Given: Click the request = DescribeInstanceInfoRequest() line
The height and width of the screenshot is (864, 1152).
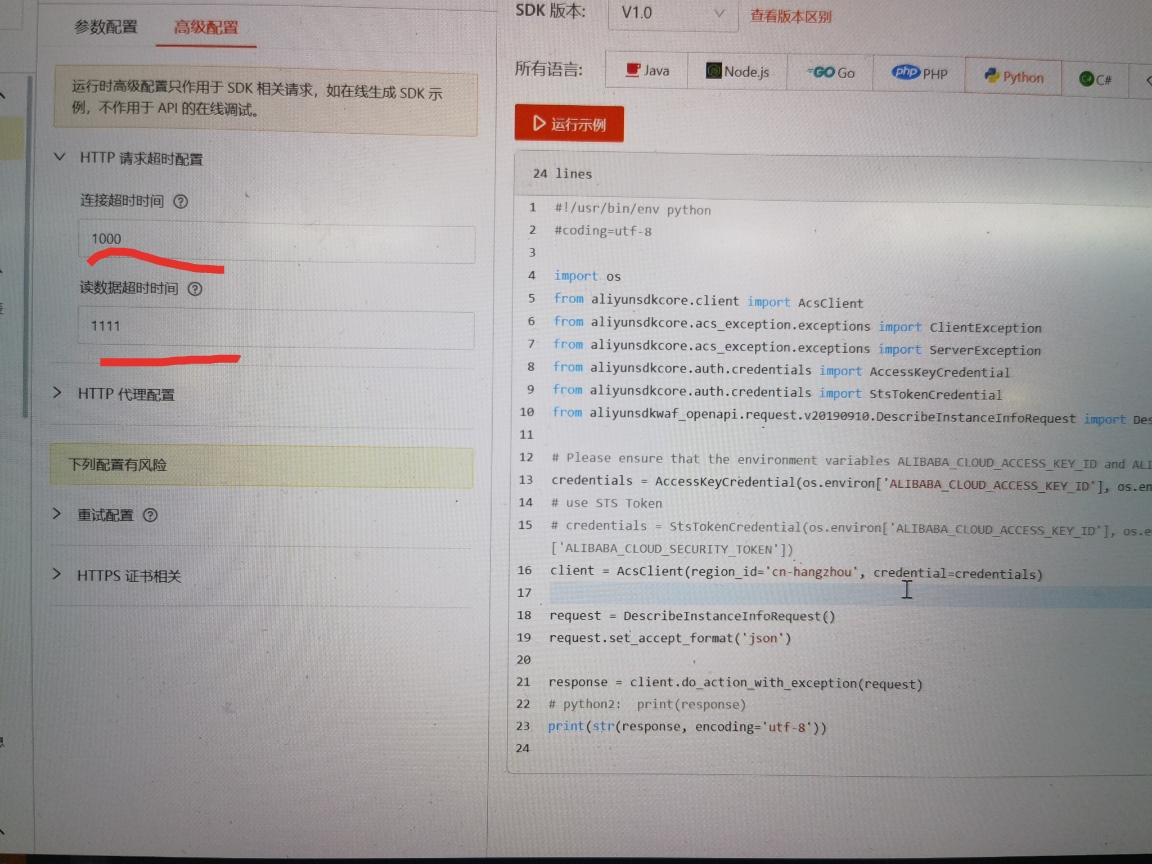Looking at the screenshot, I should (692, 616).
